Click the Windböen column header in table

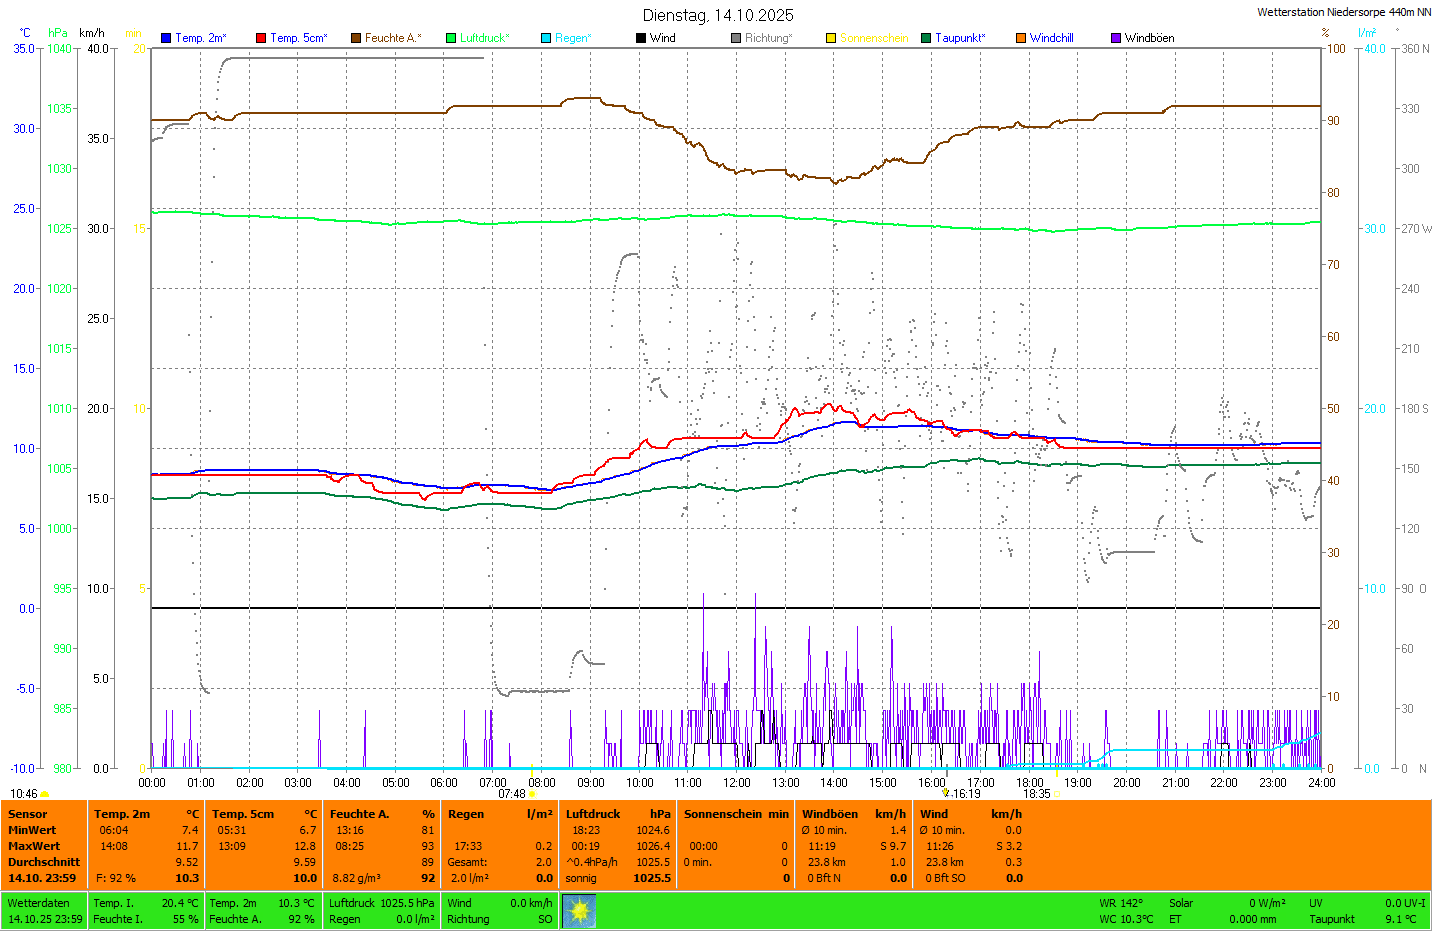(x=830, y=814)
